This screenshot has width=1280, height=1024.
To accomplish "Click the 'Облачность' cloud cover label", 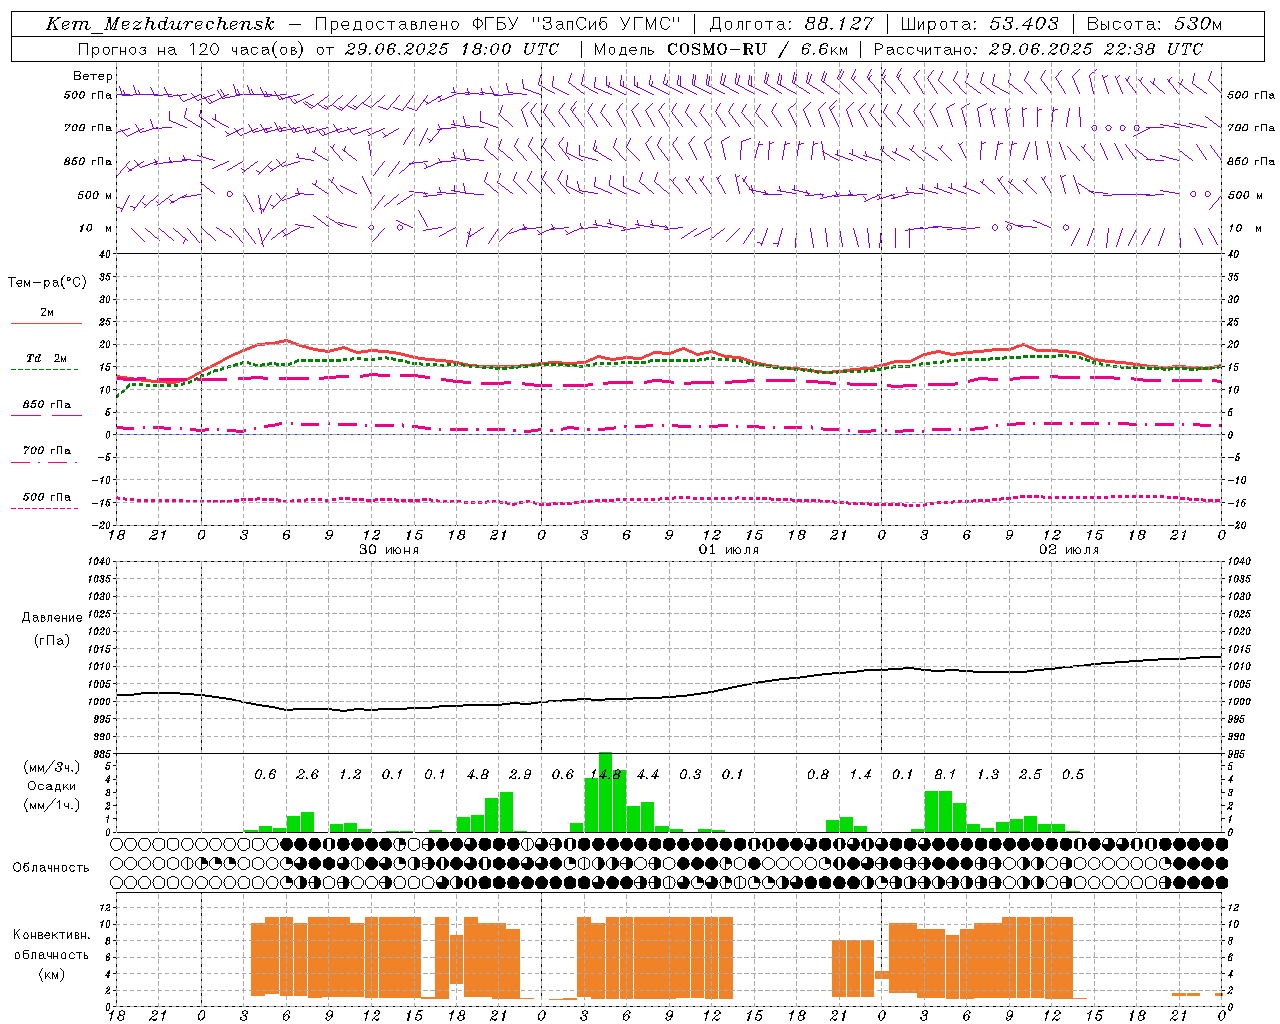I will click(x=51, y=868).
